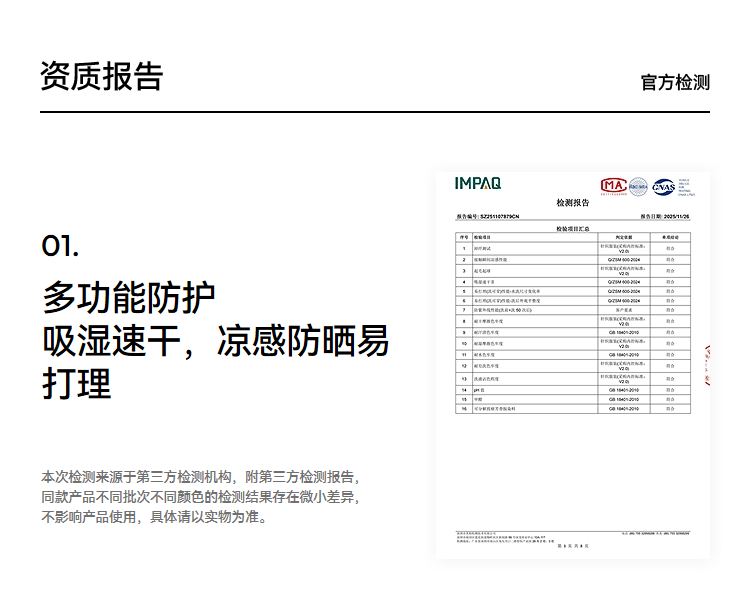750x594 pixels.
Task: Click the blue CNAS accreditation logo
Action: pos(664,186)
